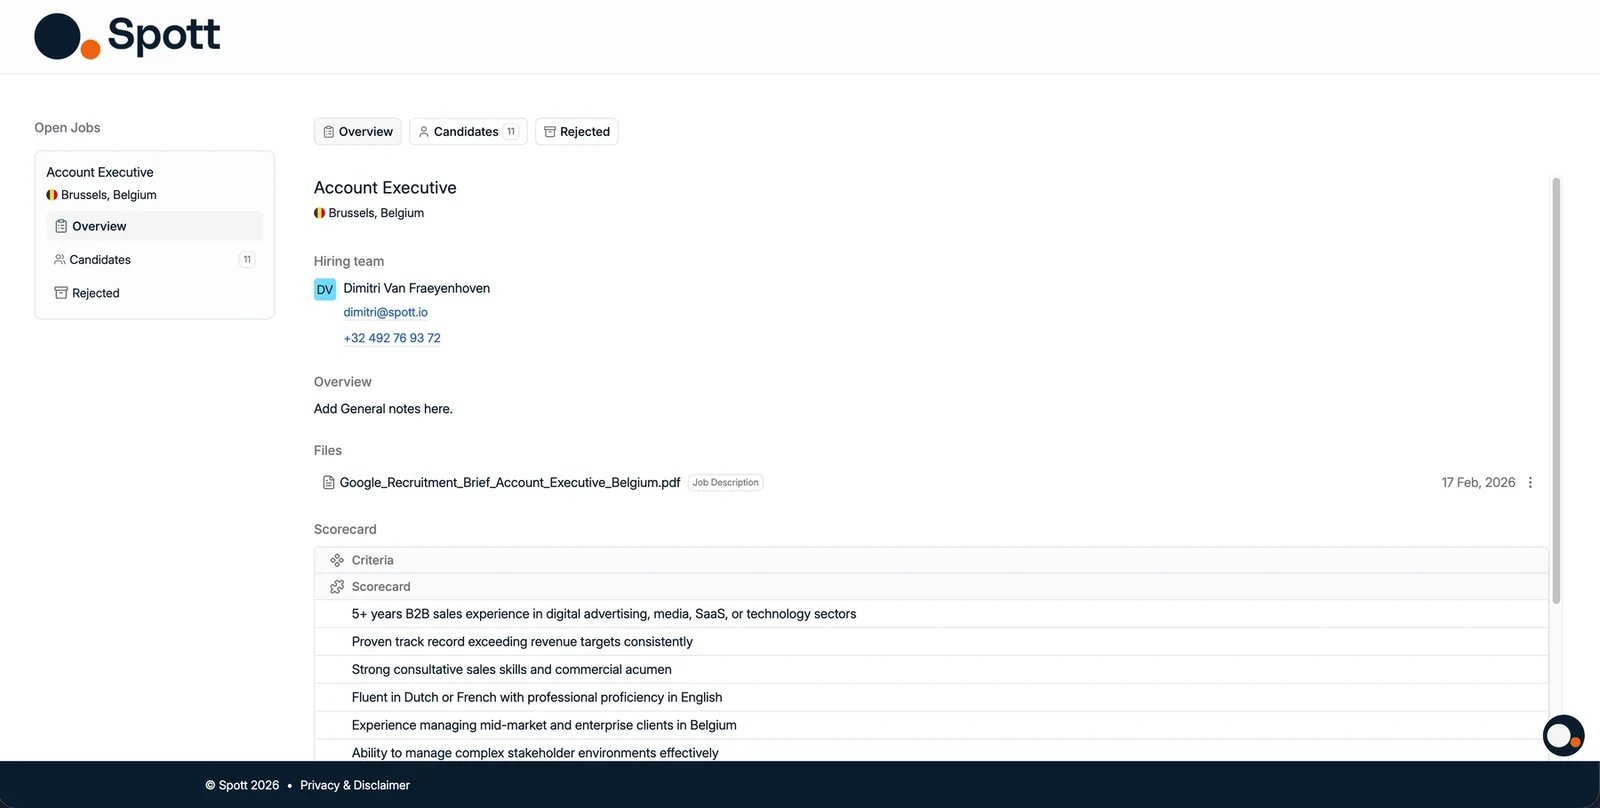
Task: Select Overview in the Open Jobs sidebar
Action: coord(154,226)
